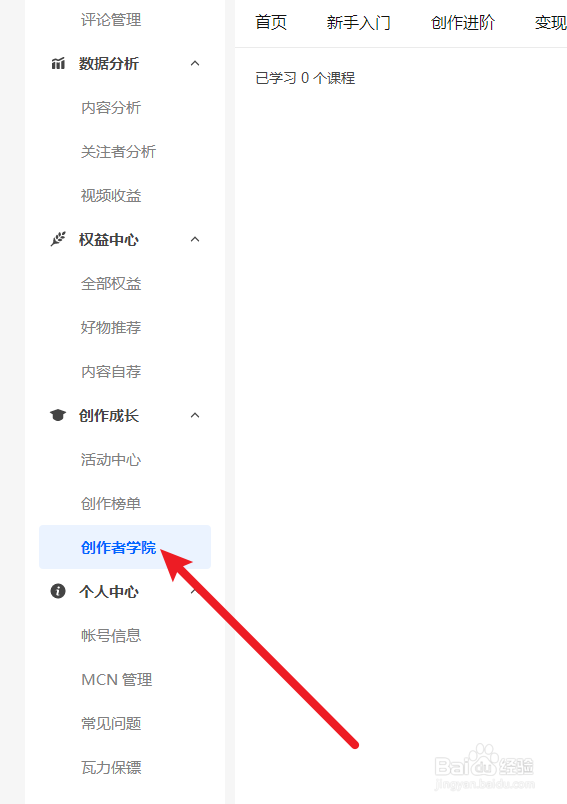Click the 个人中心 info icon
The width and height of the screenshot is (567, 804).
point(58,591)
